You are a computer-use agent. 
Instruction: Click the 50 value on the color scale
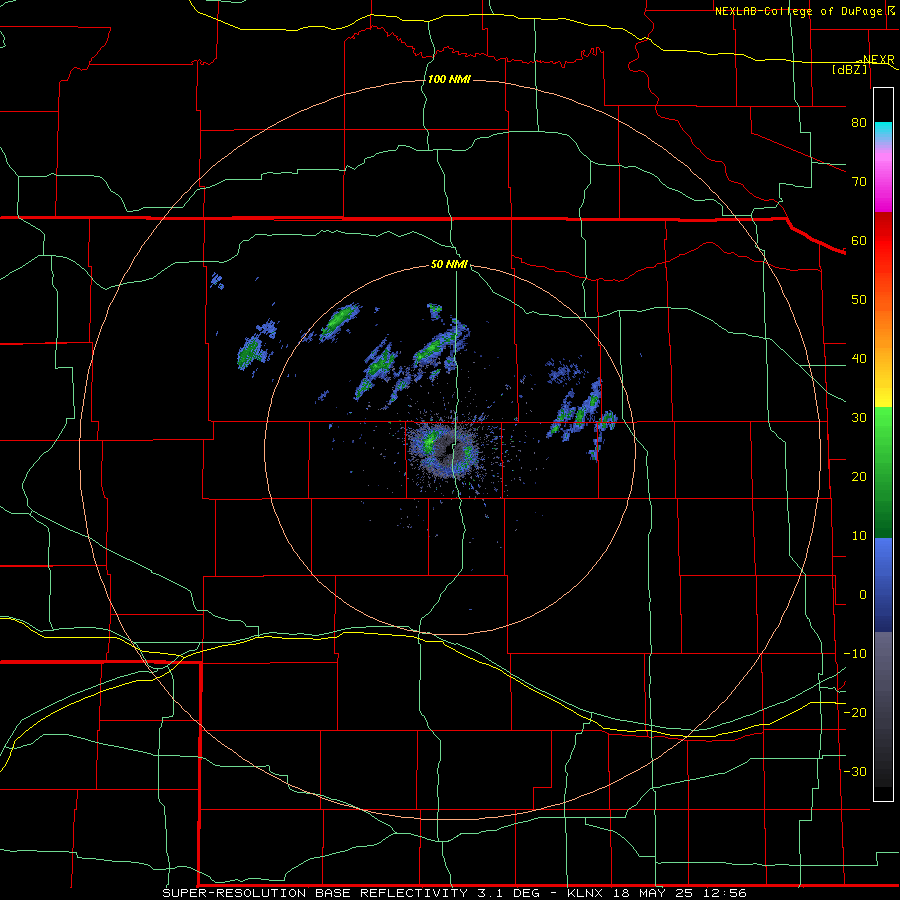pos(859,300)
